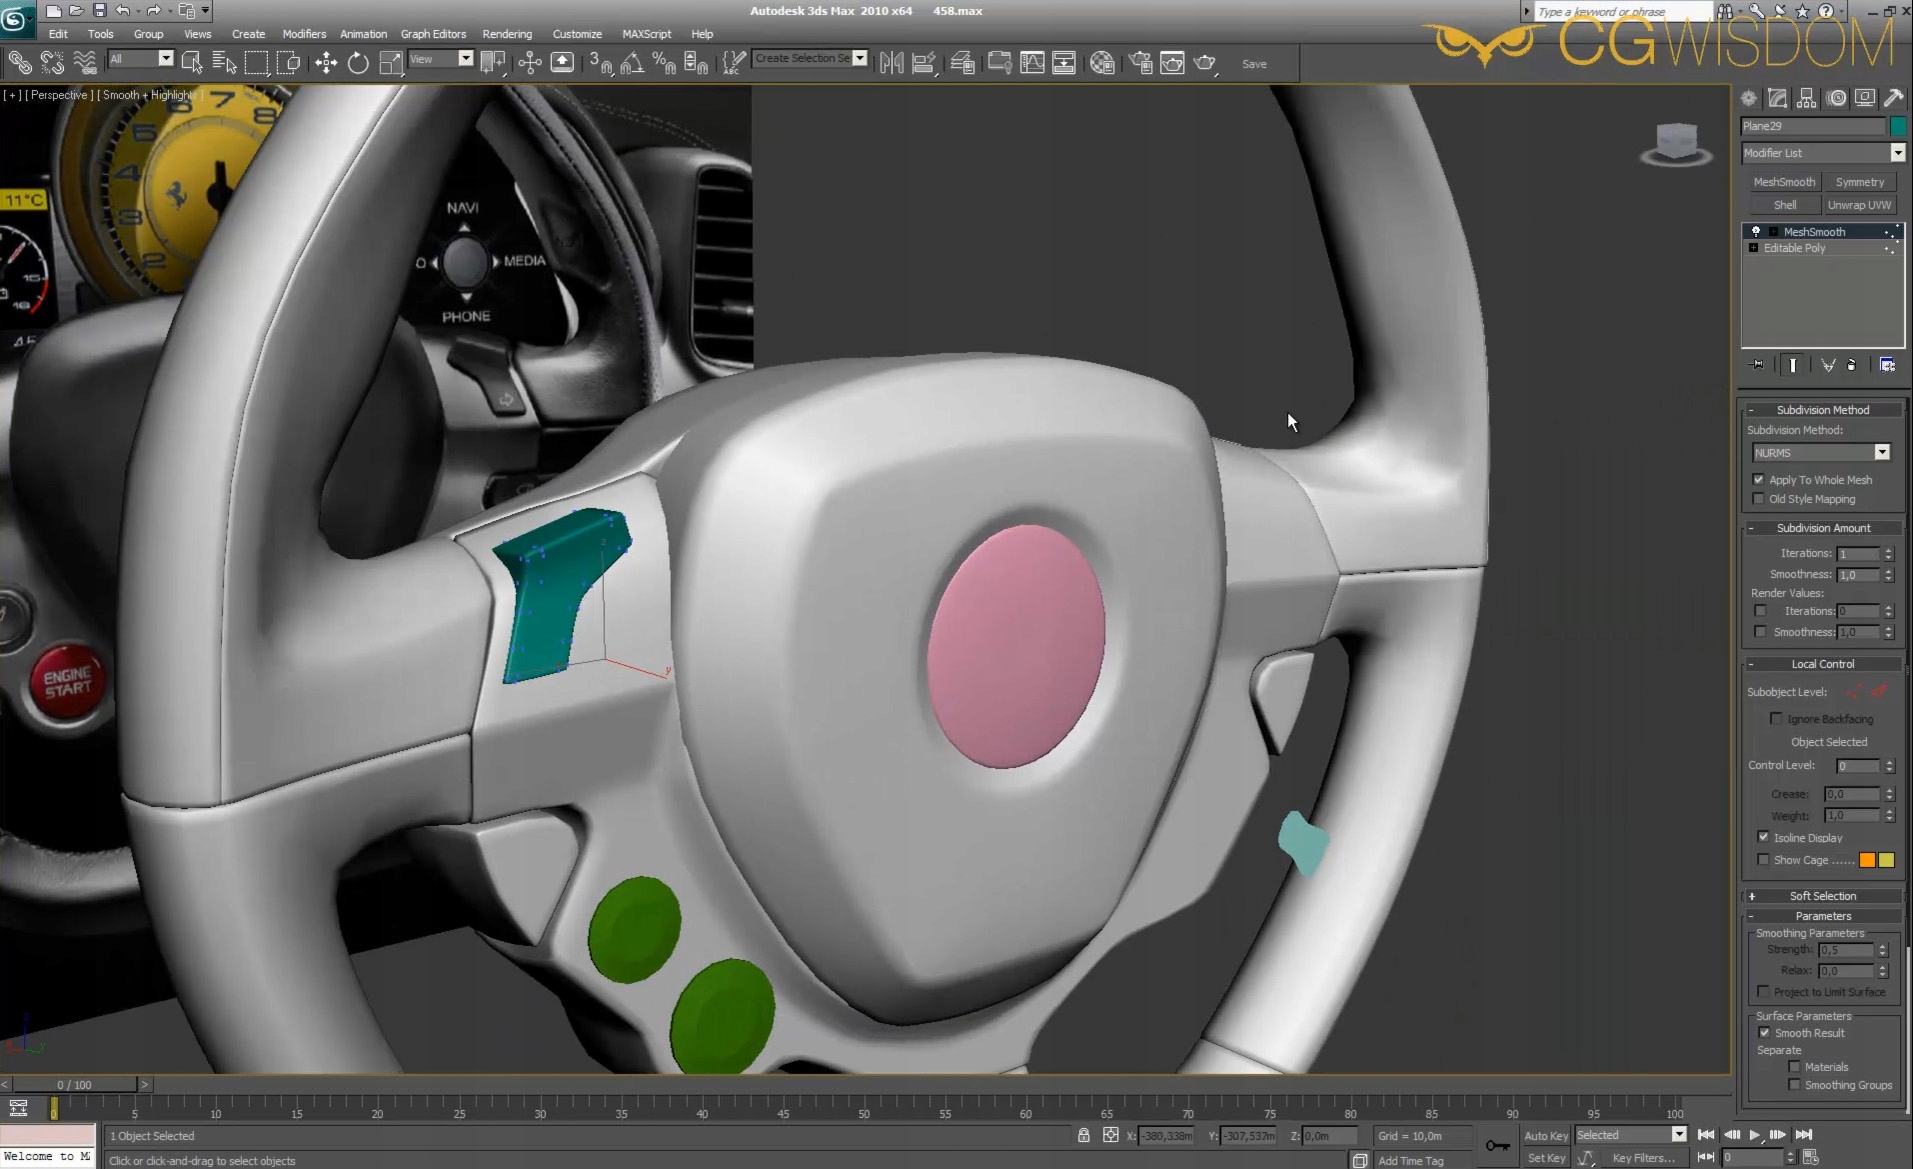The image size is (1913, 1169).
Task: Open the Graph Editors menu
Action: click(433, 34)
